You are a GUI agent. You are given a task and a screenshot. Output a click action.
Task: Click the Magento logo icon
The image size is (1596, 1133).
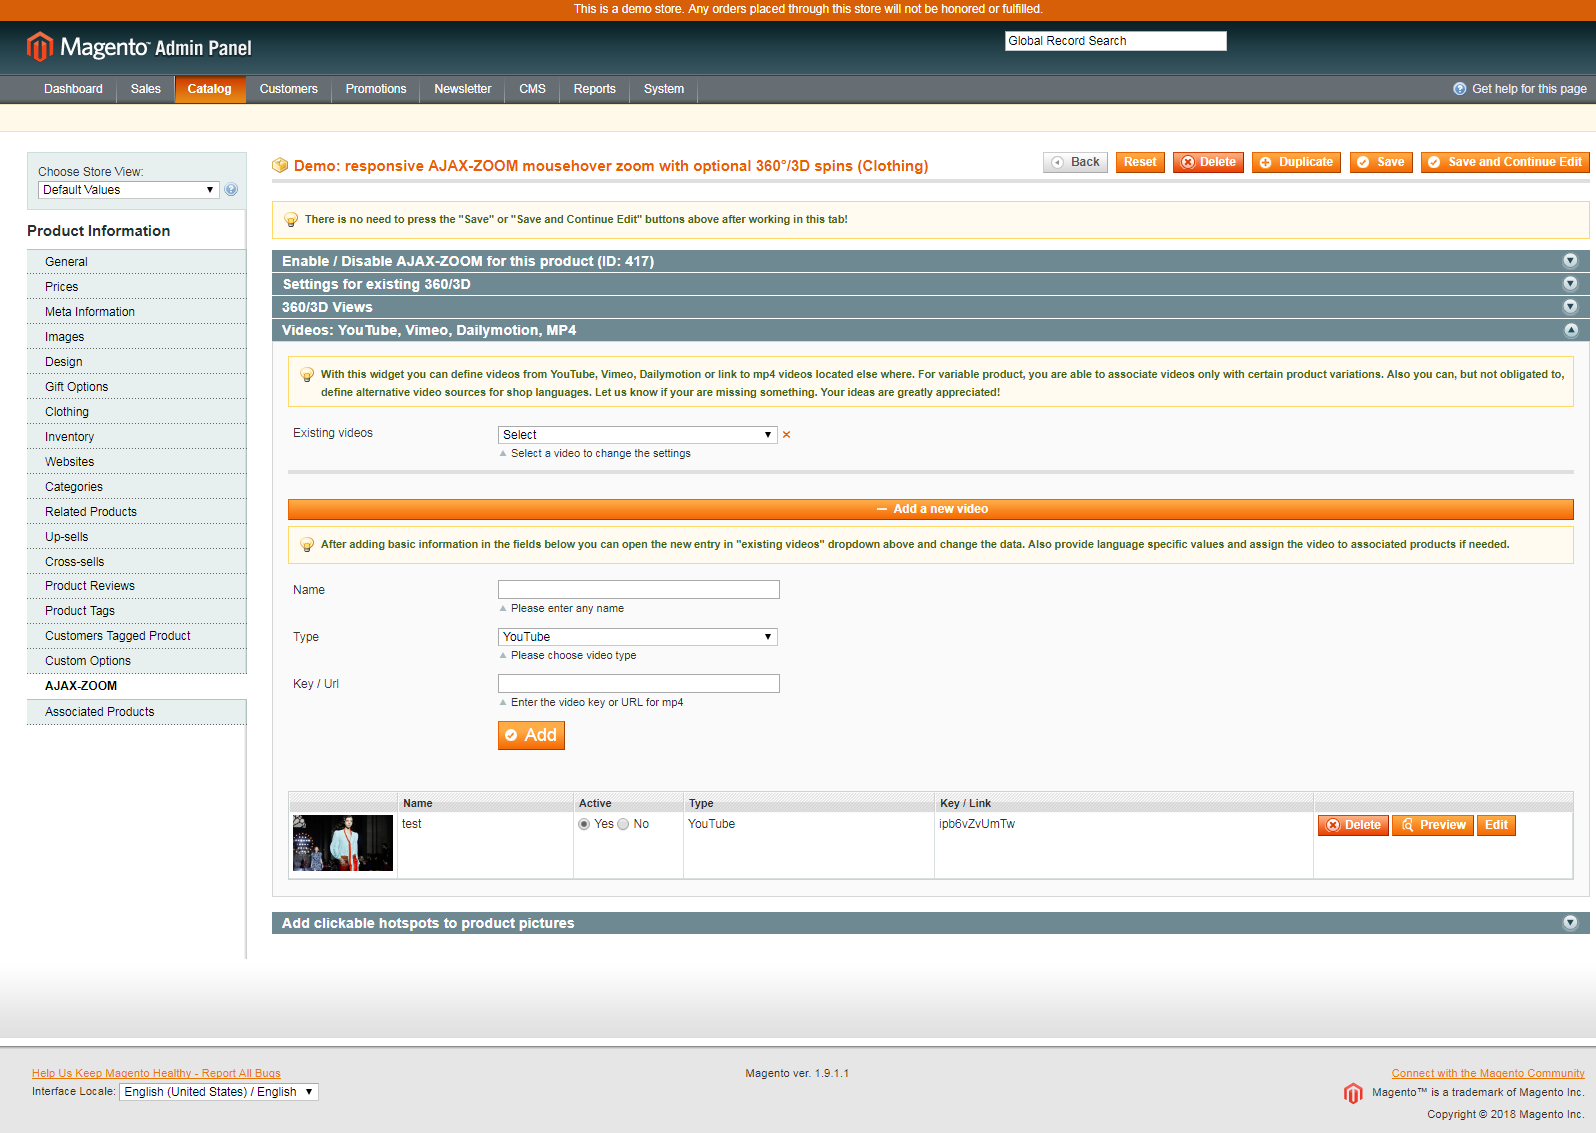(x=39, y=46)
